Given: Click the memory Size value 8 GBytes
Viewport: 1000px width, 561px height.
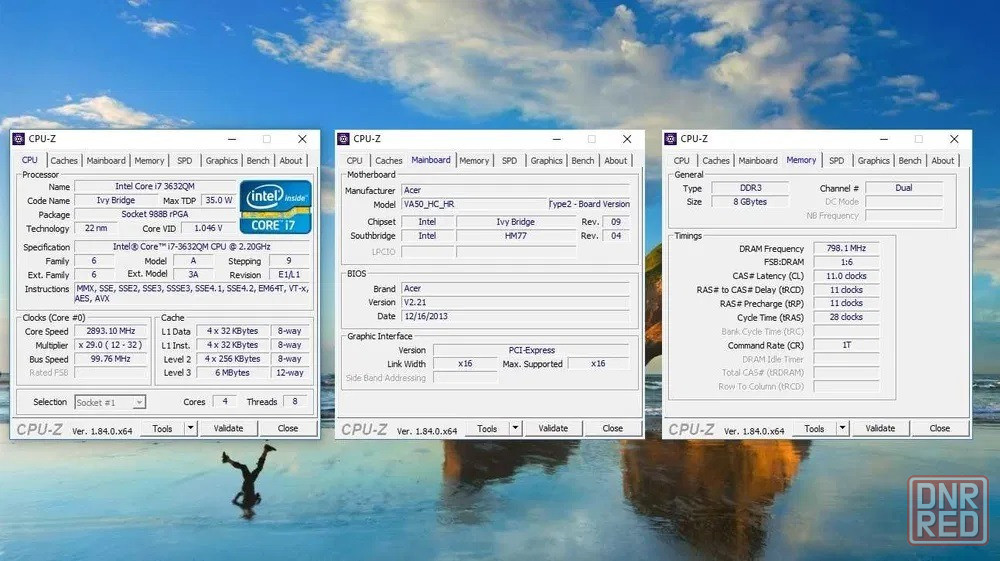Looking at the screenshot, I should tap(750, 202).
